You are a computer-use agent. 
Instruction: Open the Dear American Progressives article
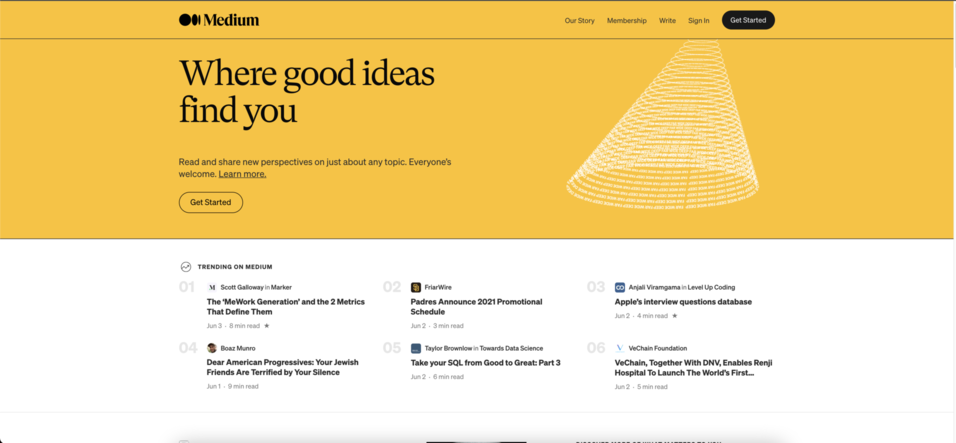coord(282,367)
